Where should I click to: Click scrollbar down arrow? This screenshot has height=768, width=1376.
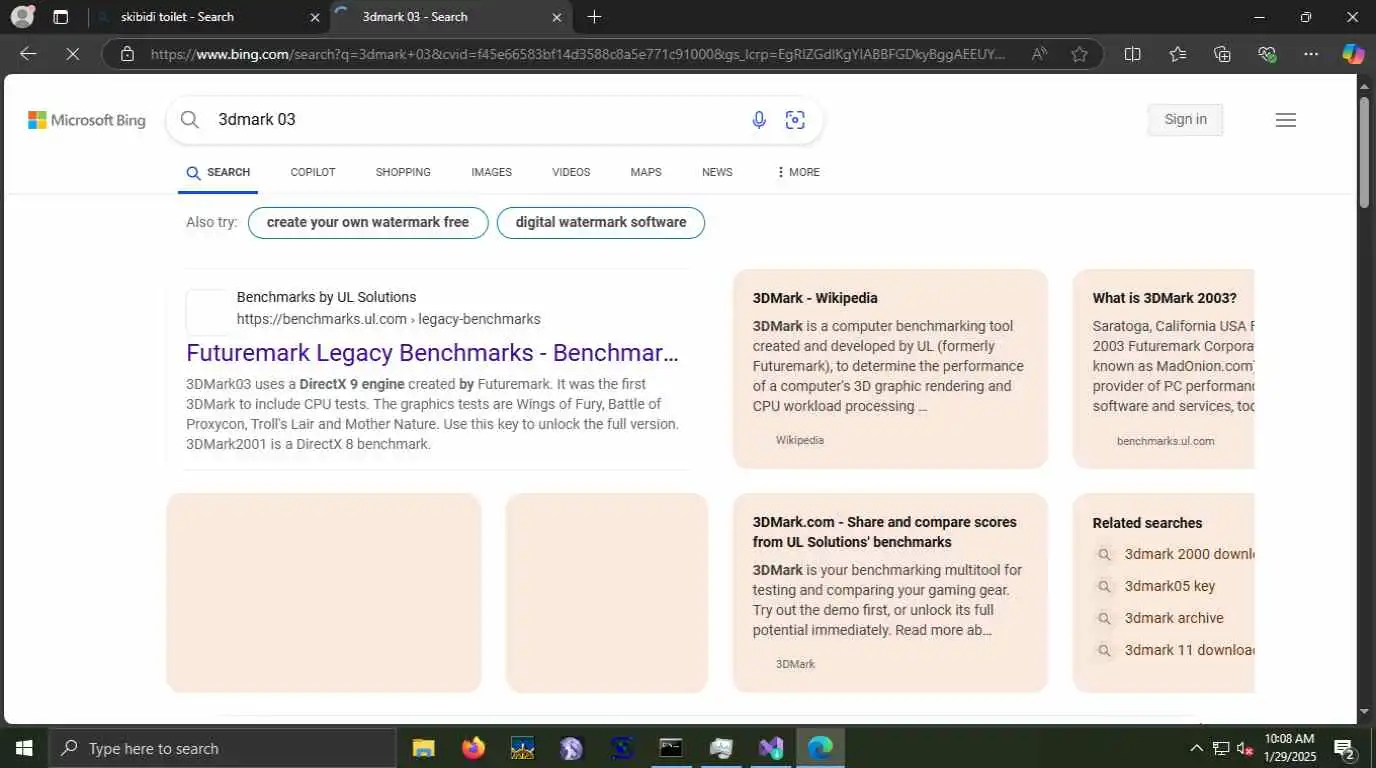point(1364,712)
